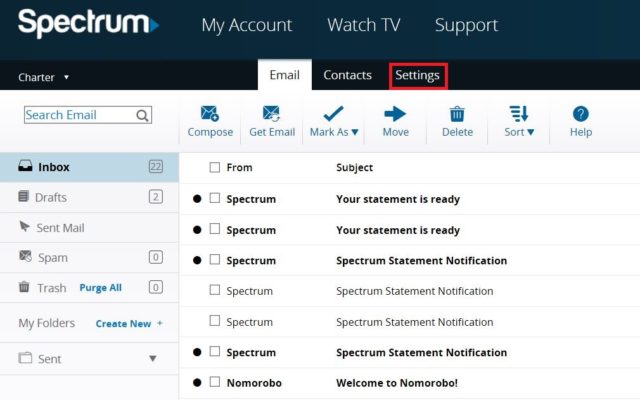This screenshot has height=400, width=640.
Task: Switch to the Email tab
Action: [284, 75]
